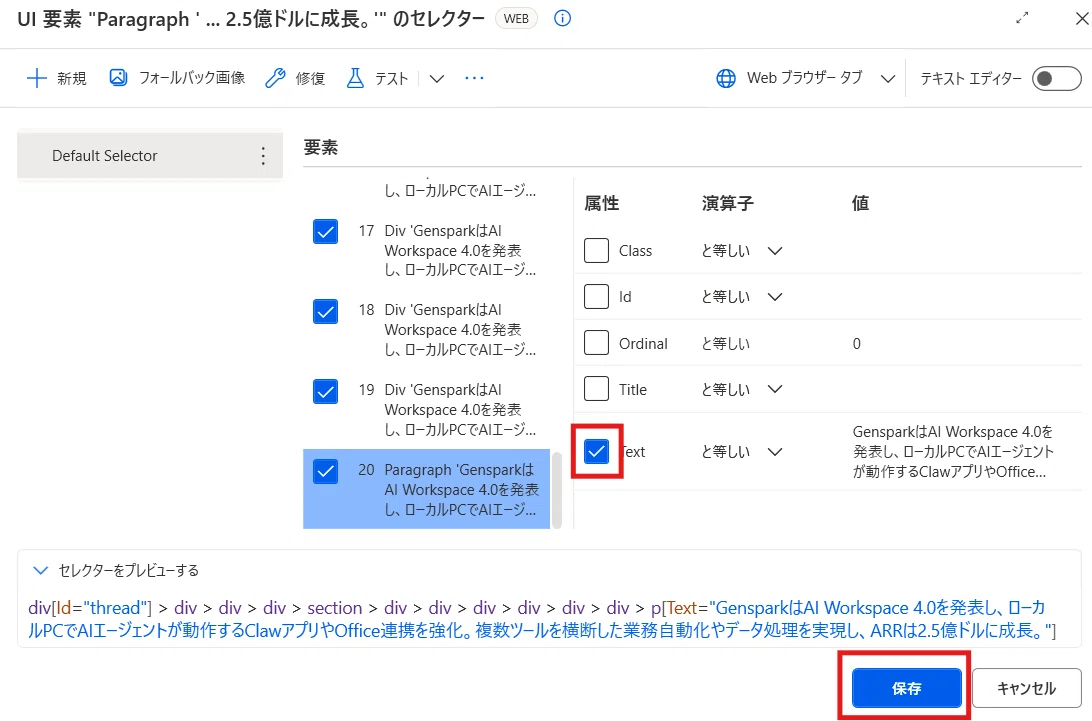1092x721 pixels.
Task: Enable the Class attribute checkbox
Action: tap(596, 250)
